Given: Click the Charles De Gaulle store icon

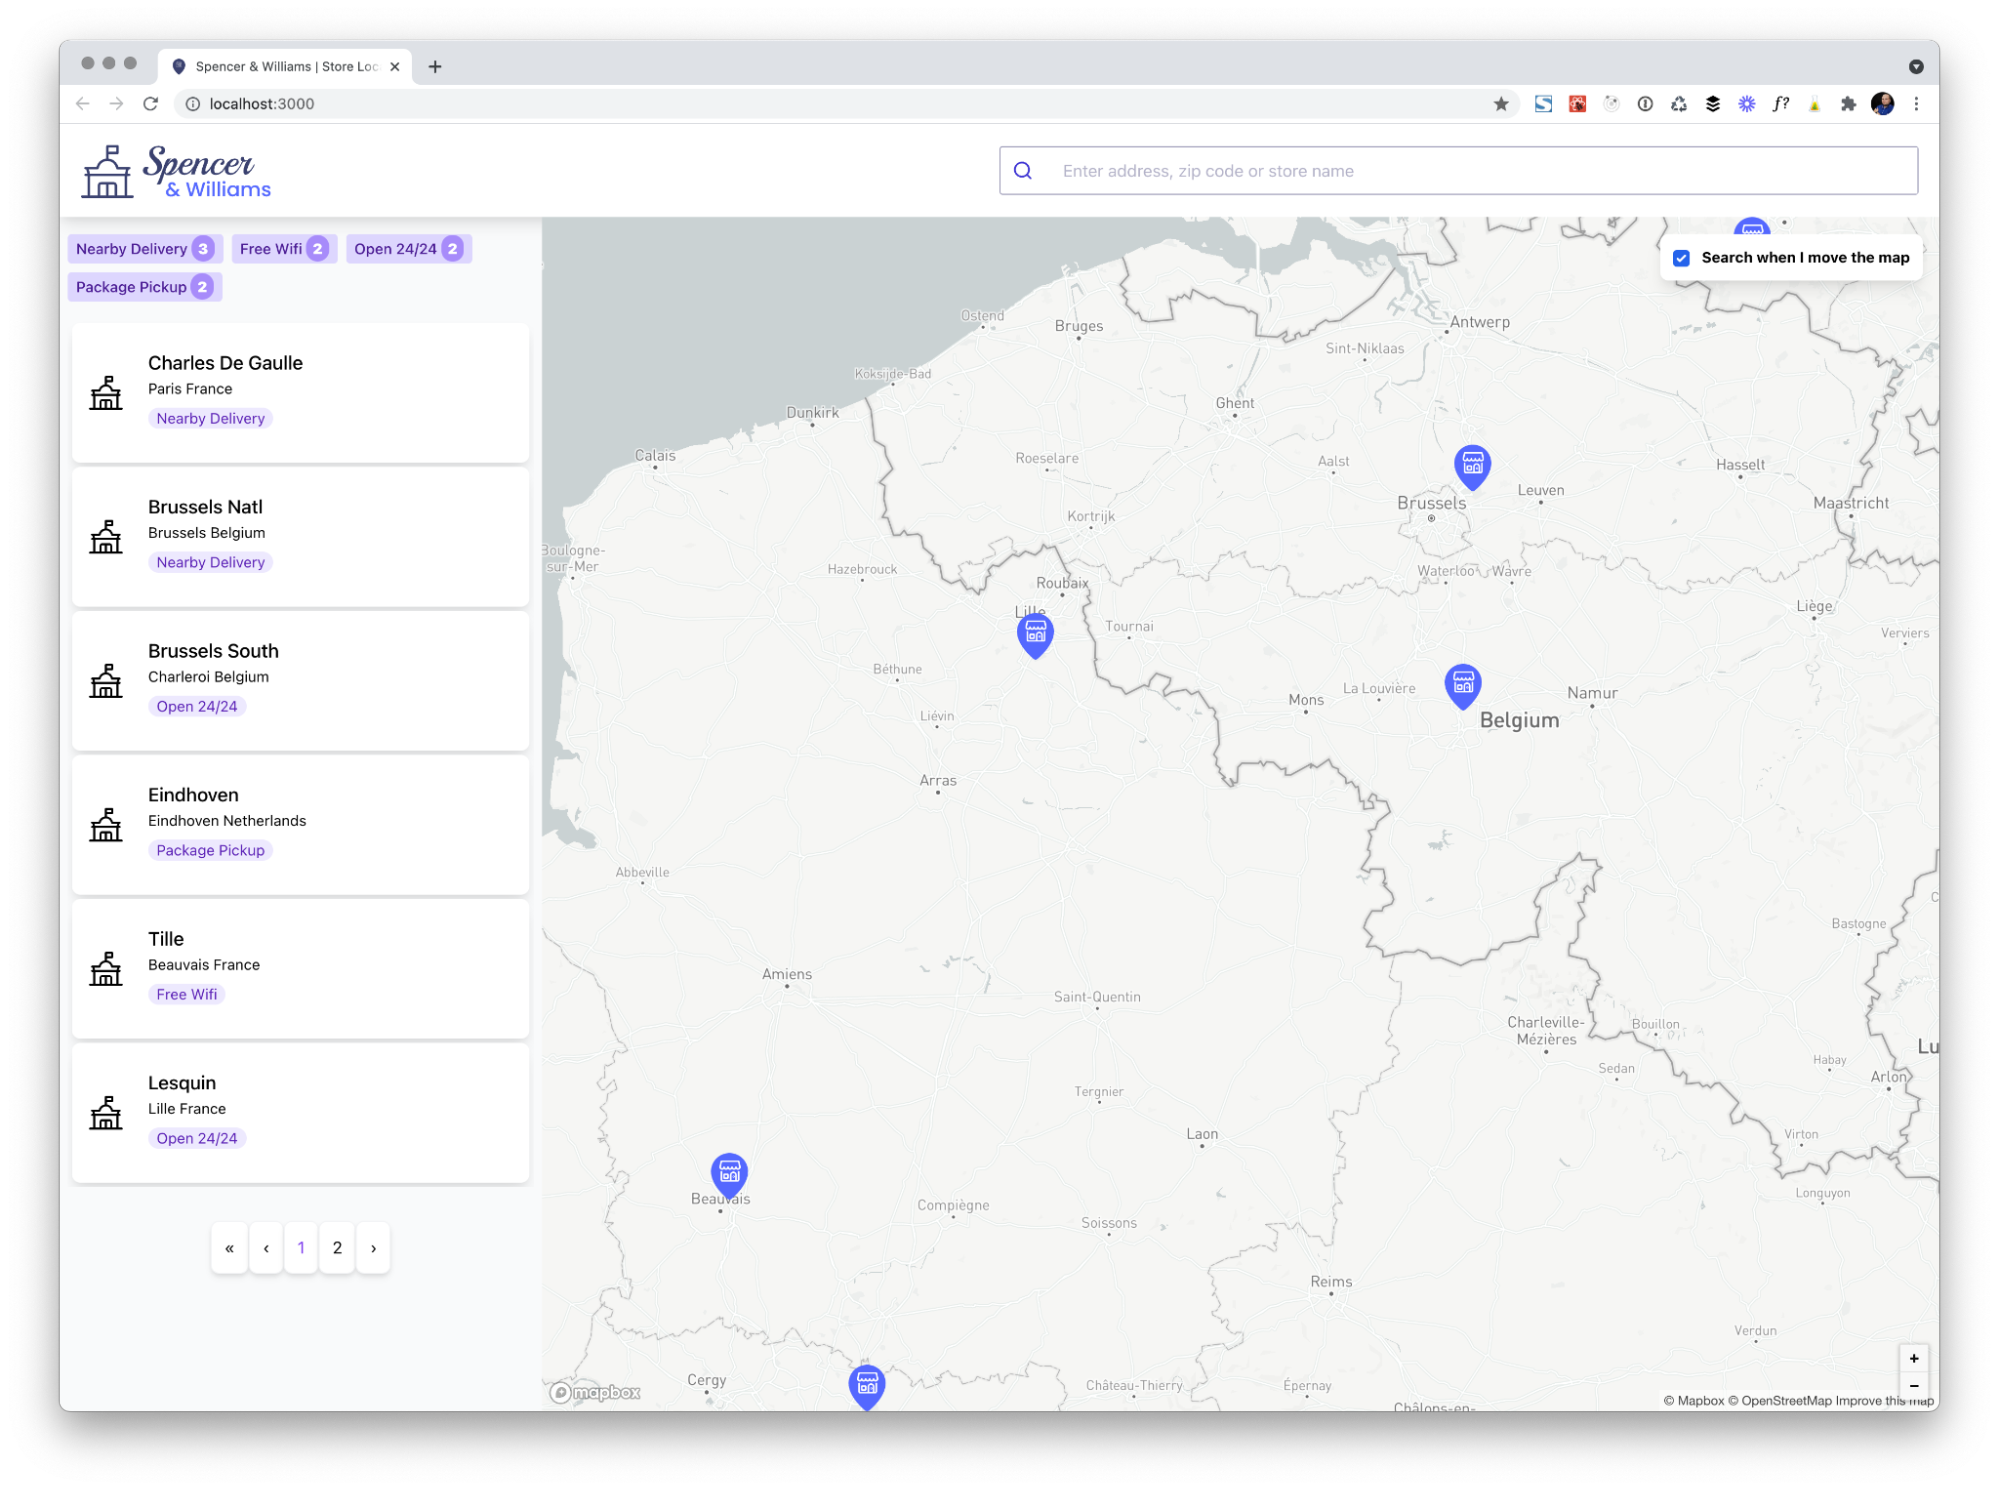Looking at the screenshot, I should (x=106, y=392).
